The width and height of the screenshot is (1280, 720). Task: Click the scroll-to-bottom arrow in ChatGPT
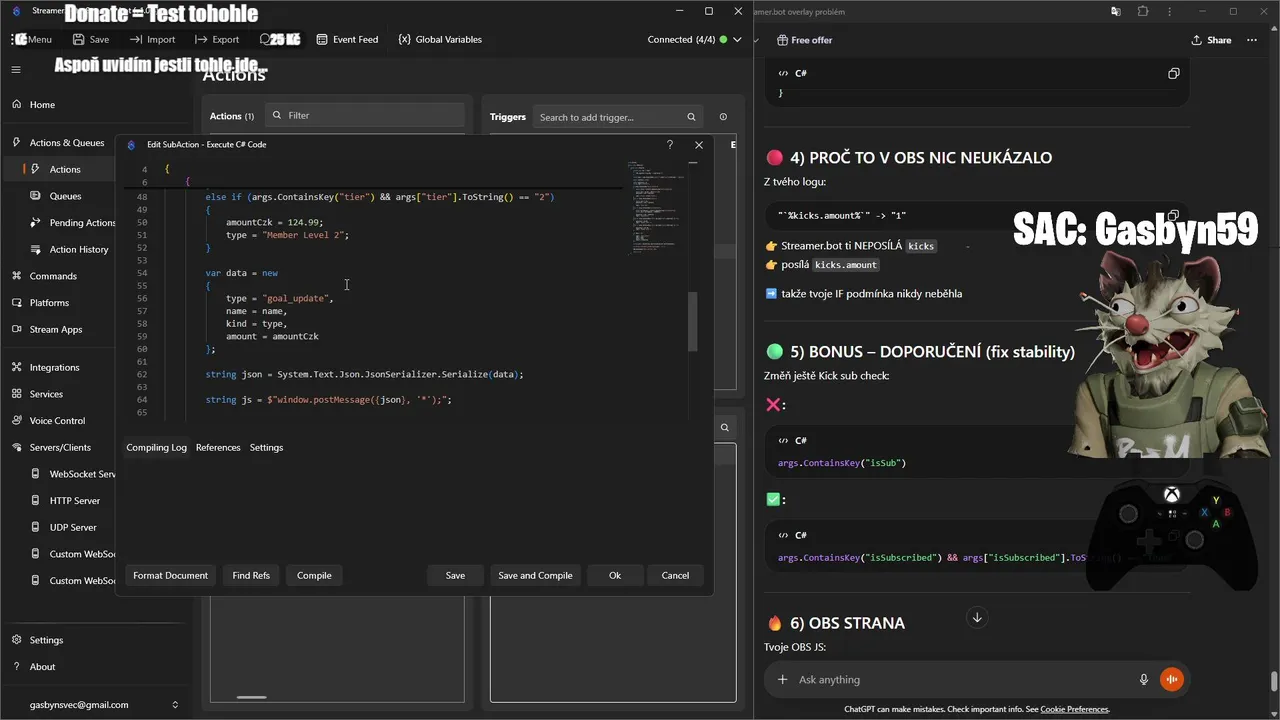coord(977,618)
